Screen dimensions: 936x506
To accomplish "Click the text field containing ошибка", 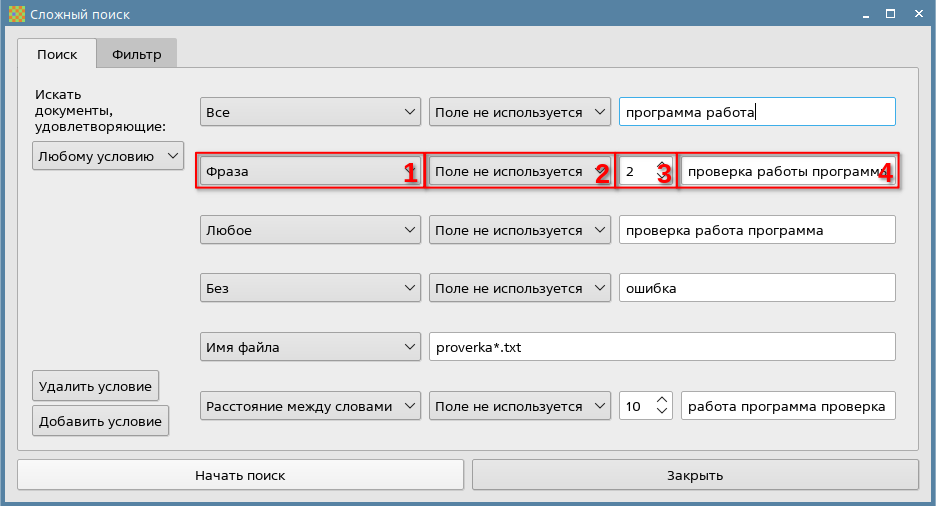I will click(756, 289).
